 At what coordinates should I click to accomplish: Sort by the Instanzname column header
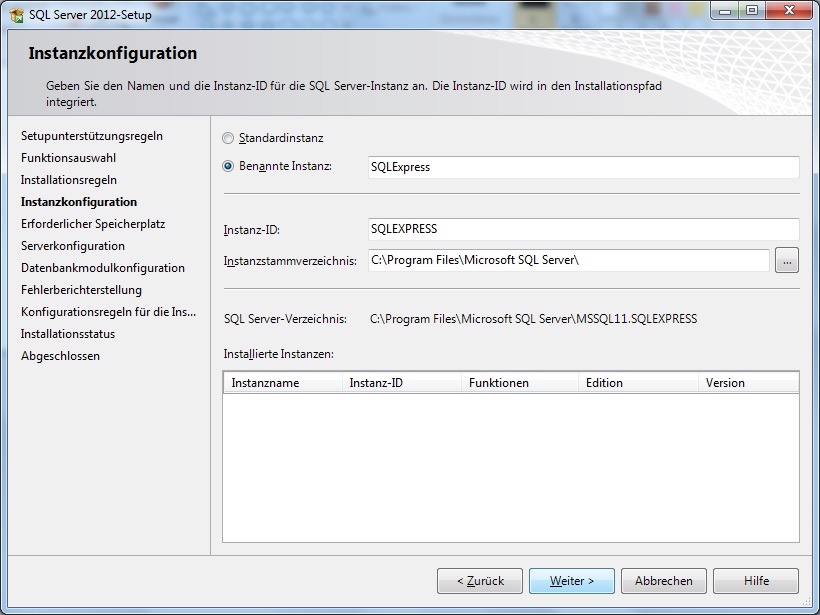coord(283,383)
